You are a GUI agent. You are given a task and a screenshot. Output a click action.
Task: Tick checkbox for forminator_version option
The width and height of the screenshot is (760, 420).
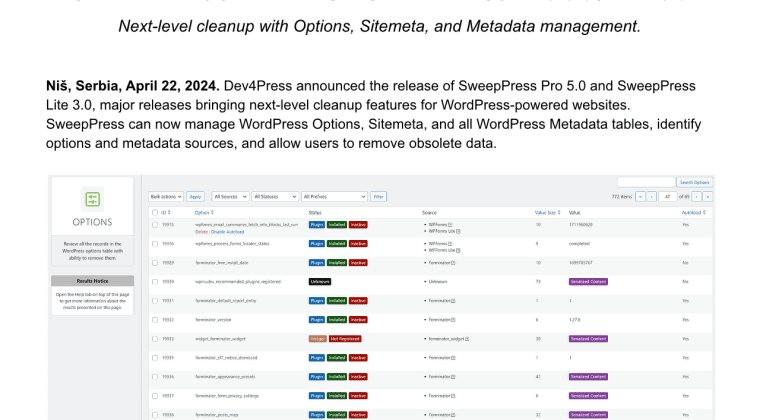click(x=155, y=320)
